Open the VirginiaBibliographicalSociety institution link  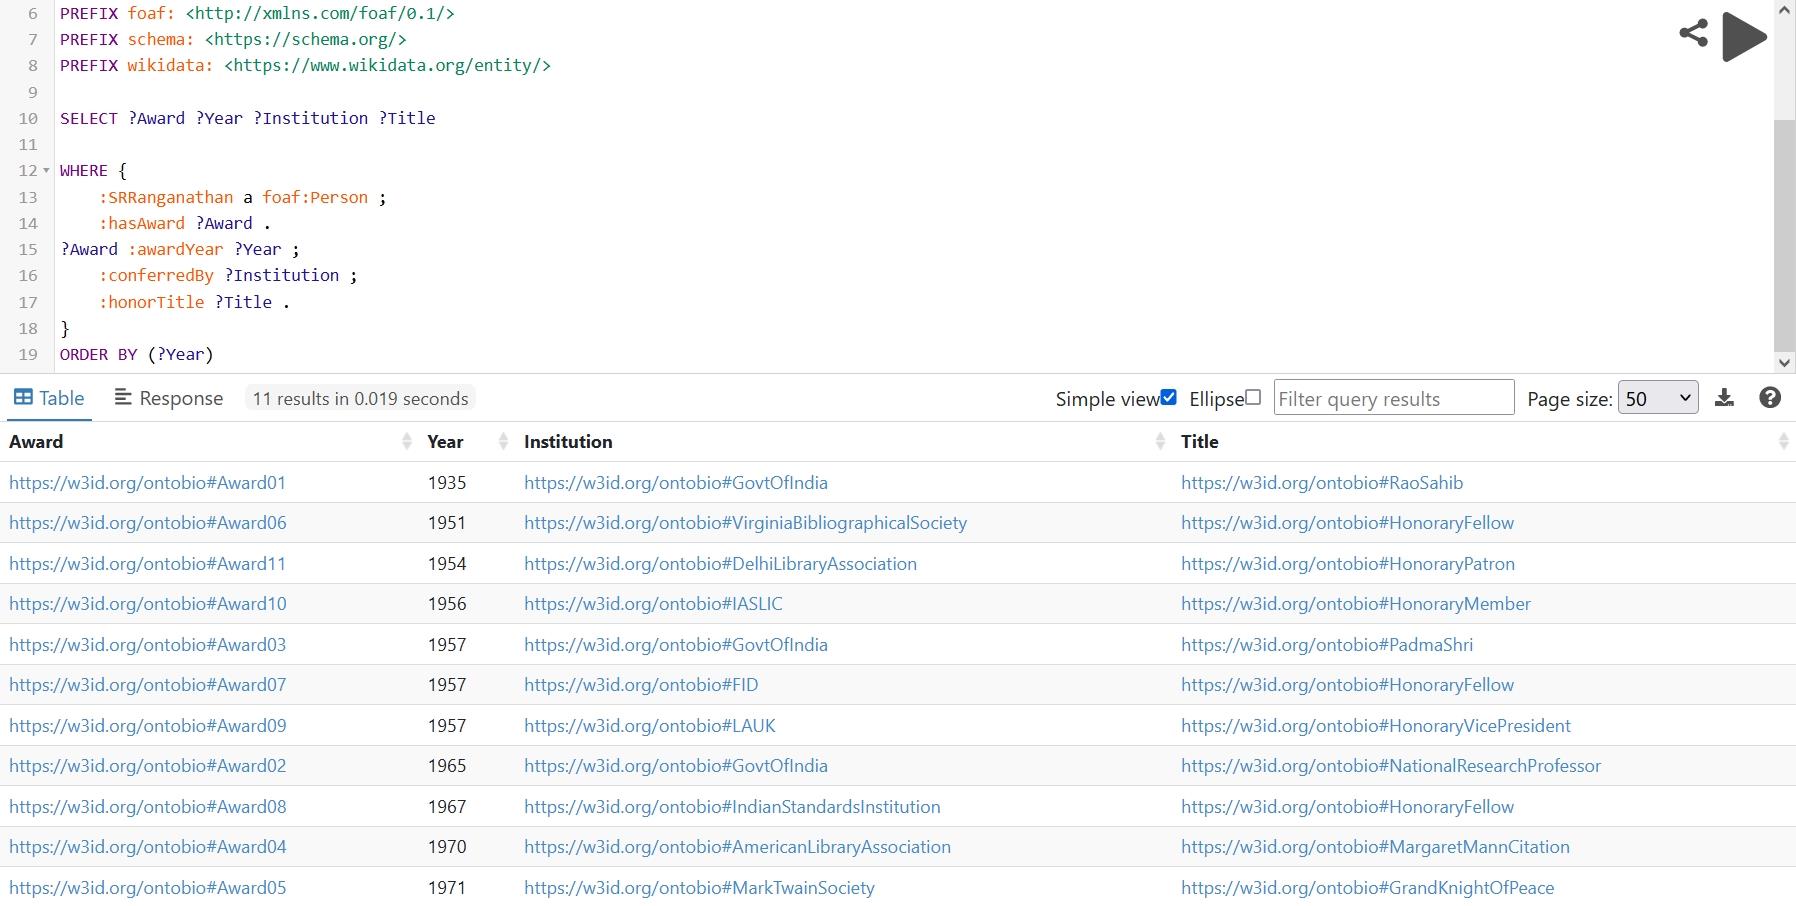(x=745, y=523)
